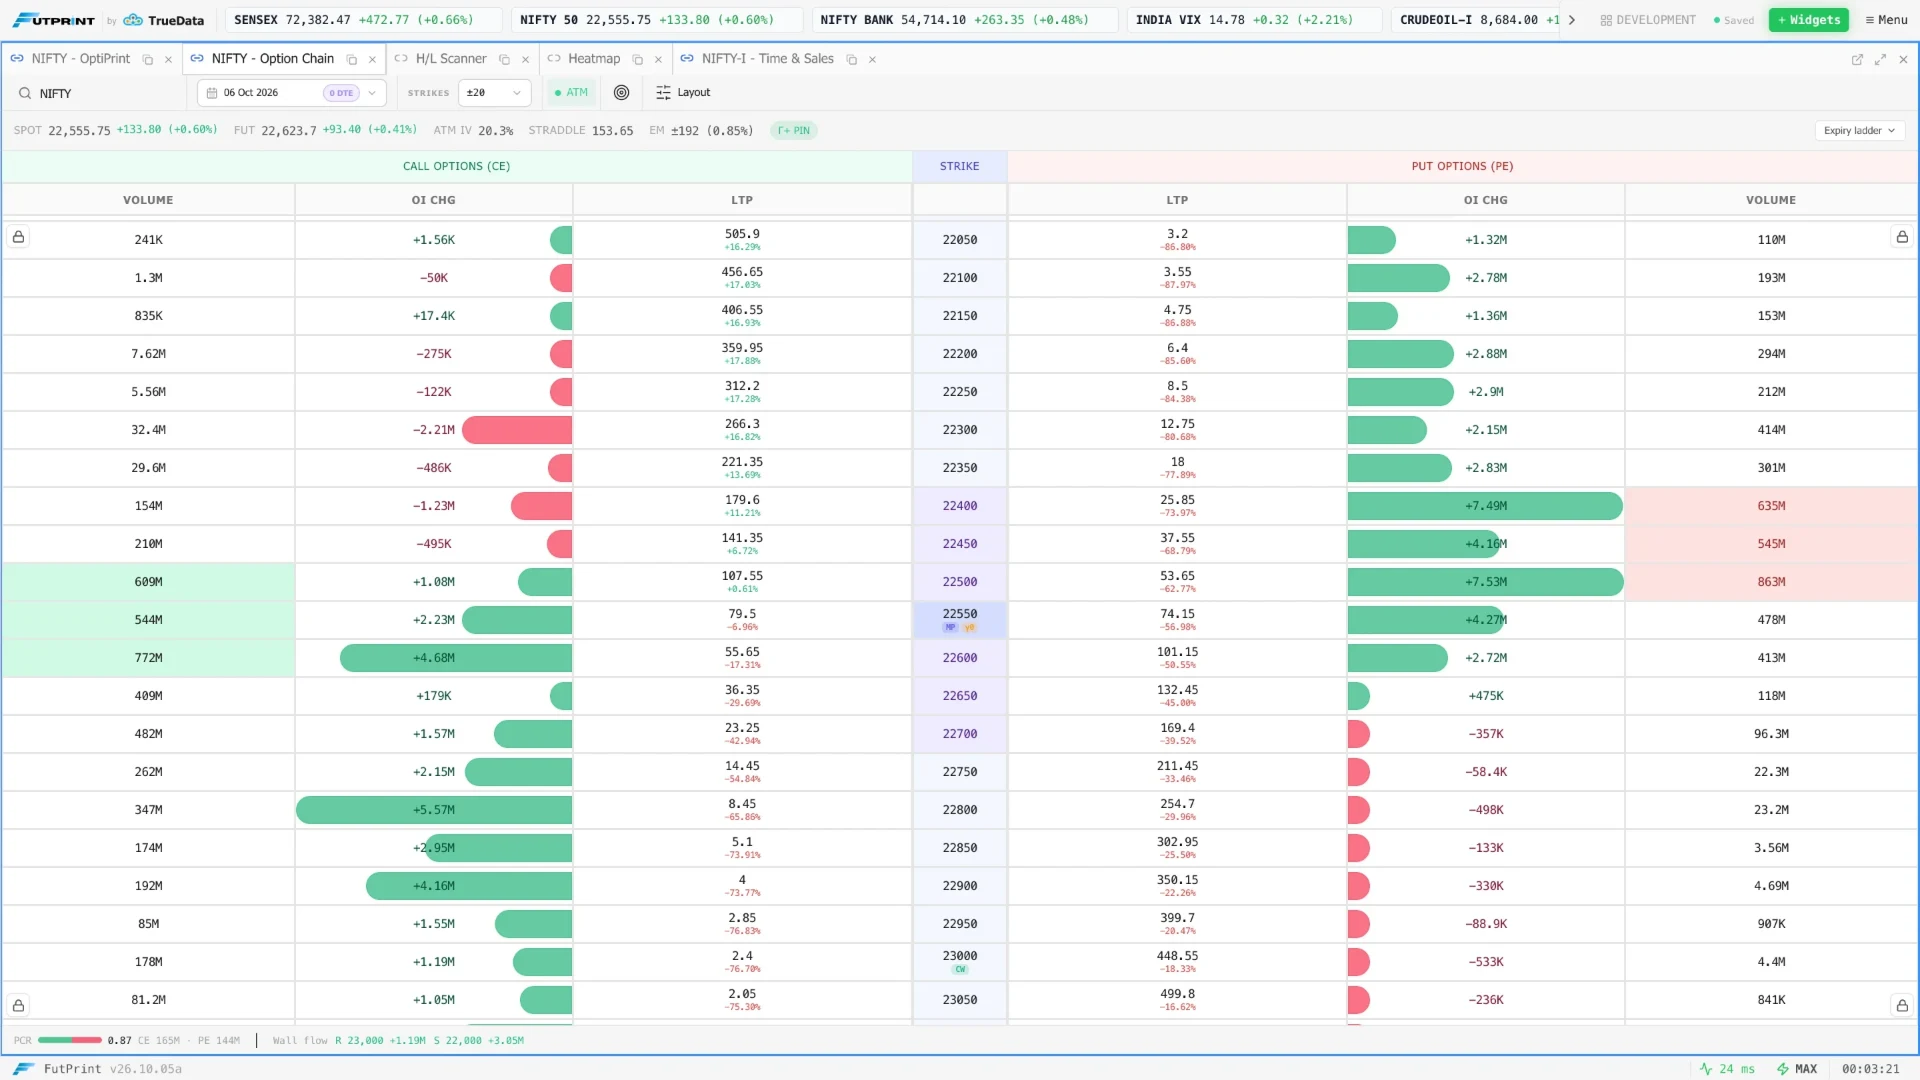The height and width of the screenshot is (1080, 1920).
Task: Click the + Widgets button
Action: pos(1809,20)
